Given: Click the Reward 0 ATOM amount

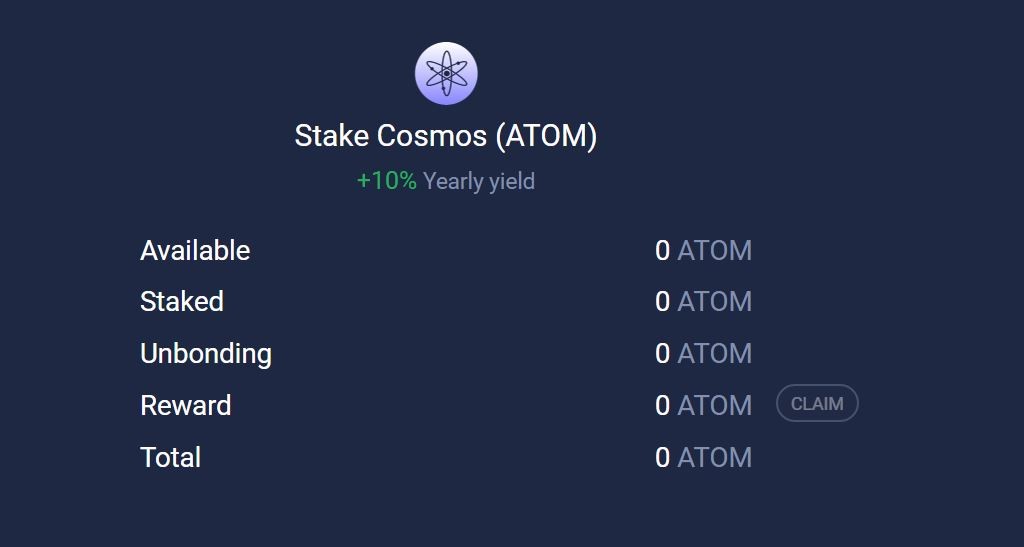Looking at the screenshot, I should (x=703, y=405).
